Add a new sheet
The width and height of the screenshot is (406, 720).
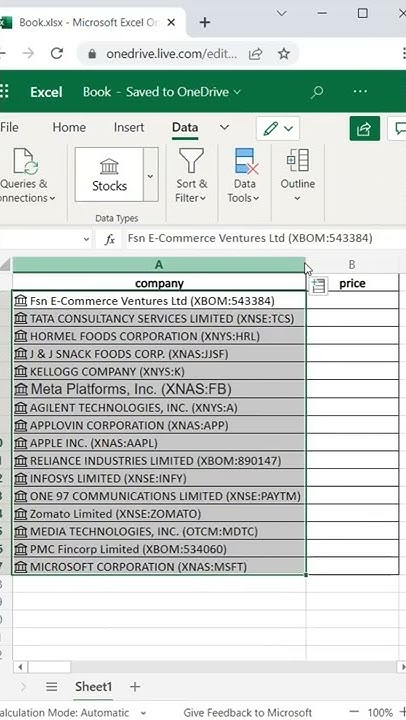click(135, 686)
